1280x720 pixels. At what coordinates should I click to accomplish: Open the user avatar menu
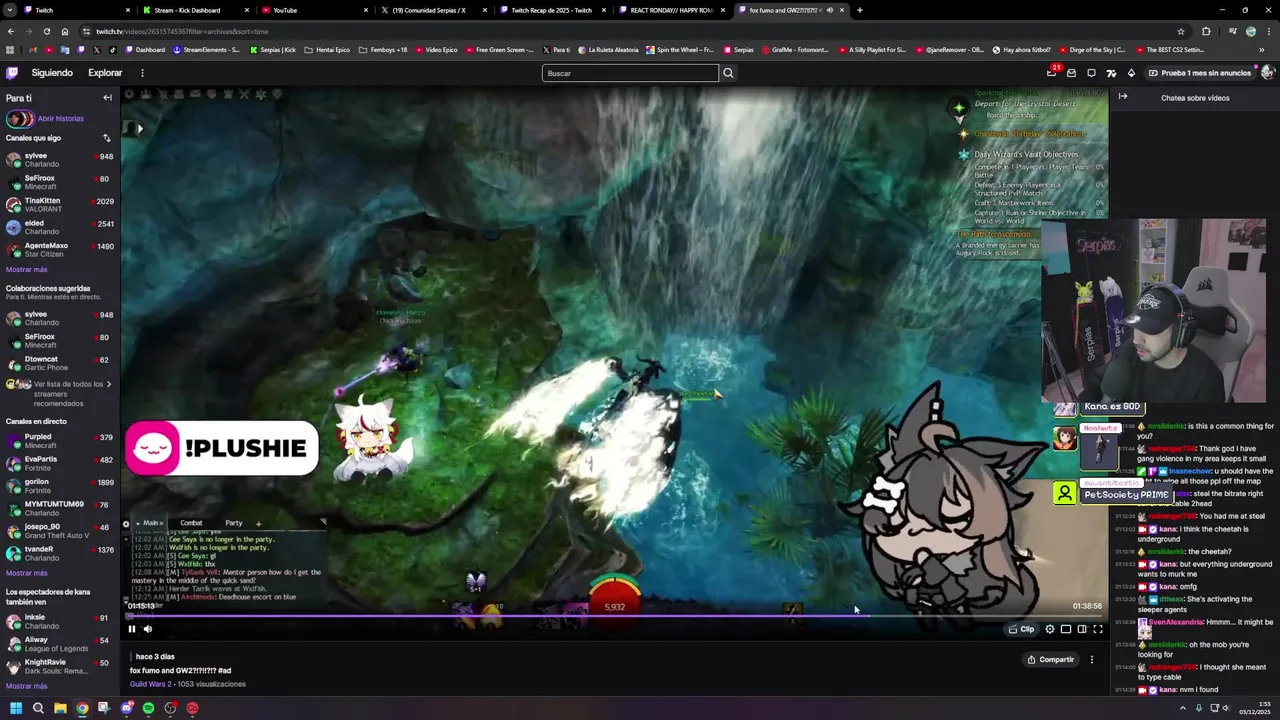click(x=1267, y=73)
